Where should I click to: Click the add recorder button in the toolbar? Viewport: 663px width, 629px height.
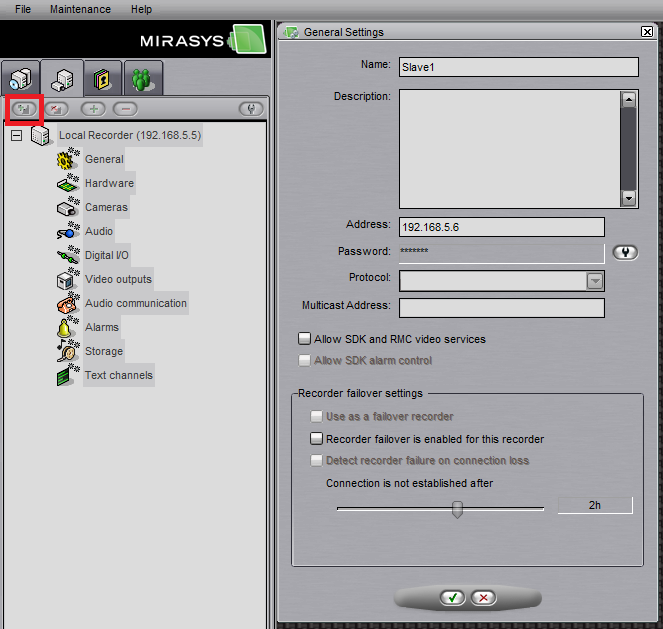23,108
